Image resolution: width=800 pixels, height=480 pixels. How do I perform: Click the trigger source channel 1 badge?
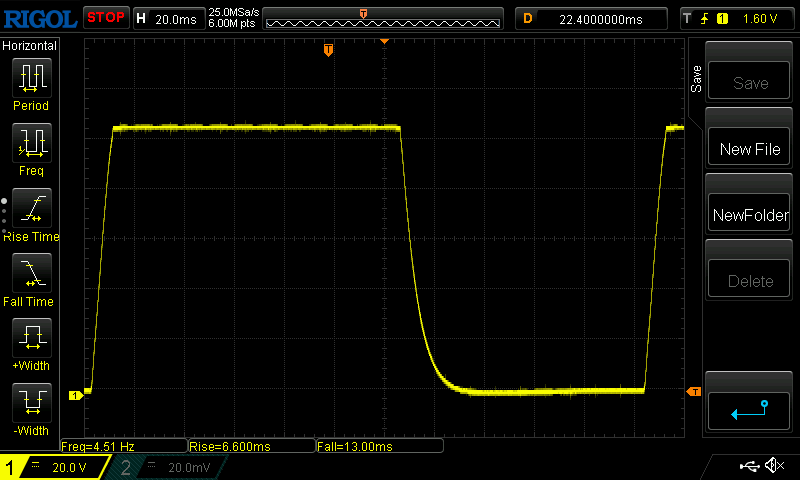coord(722,19)
